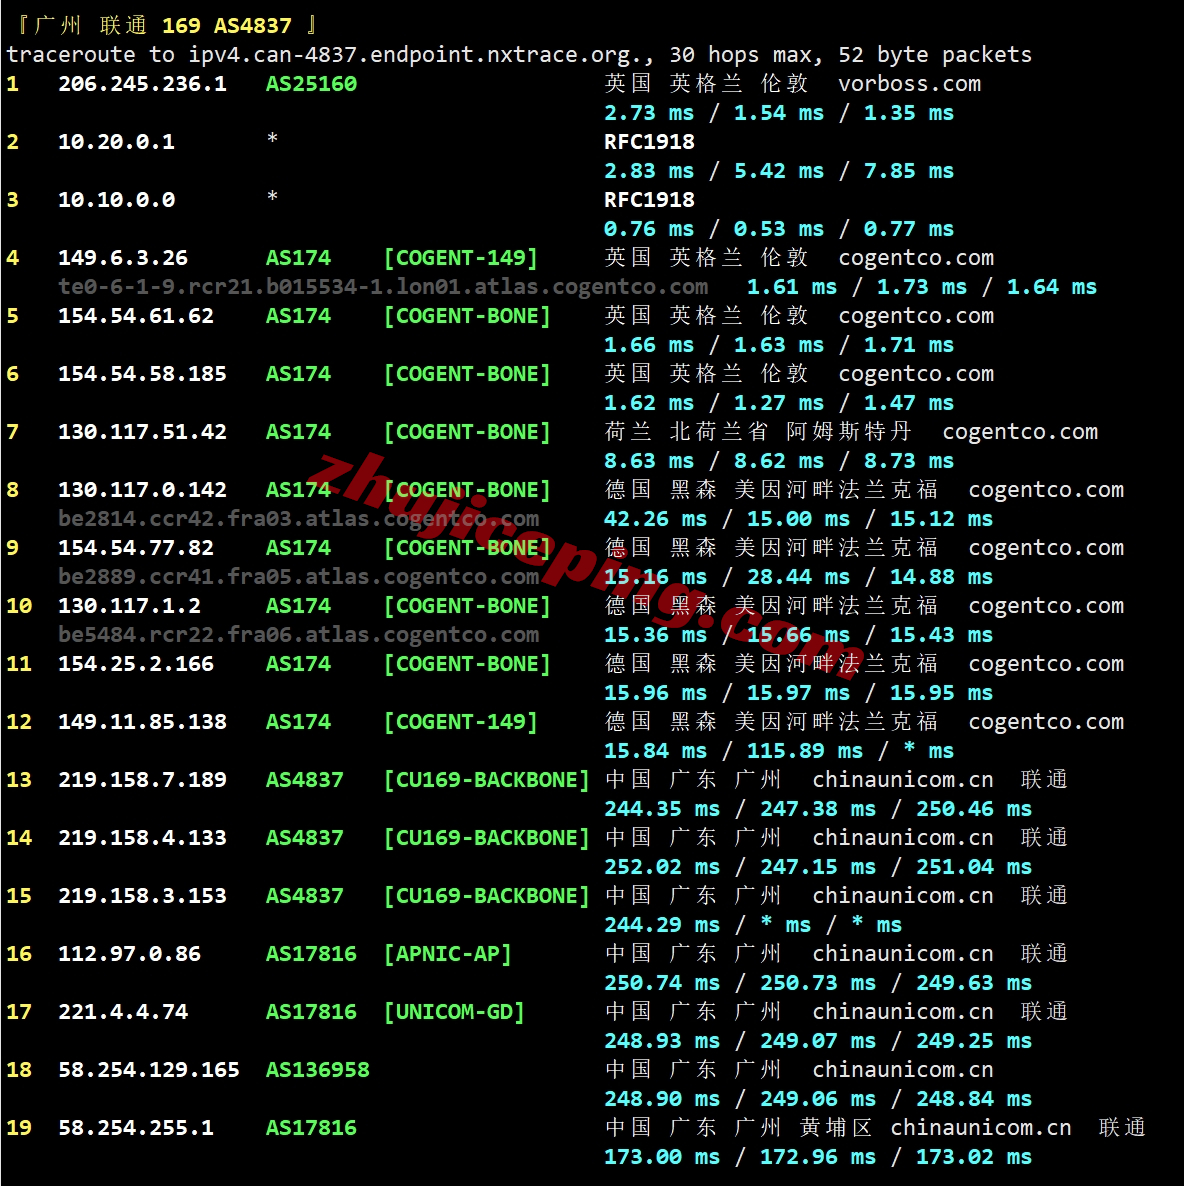Select IP 219.158.7.189 at hop 13
The image size is (1184, 1186).
142,780
